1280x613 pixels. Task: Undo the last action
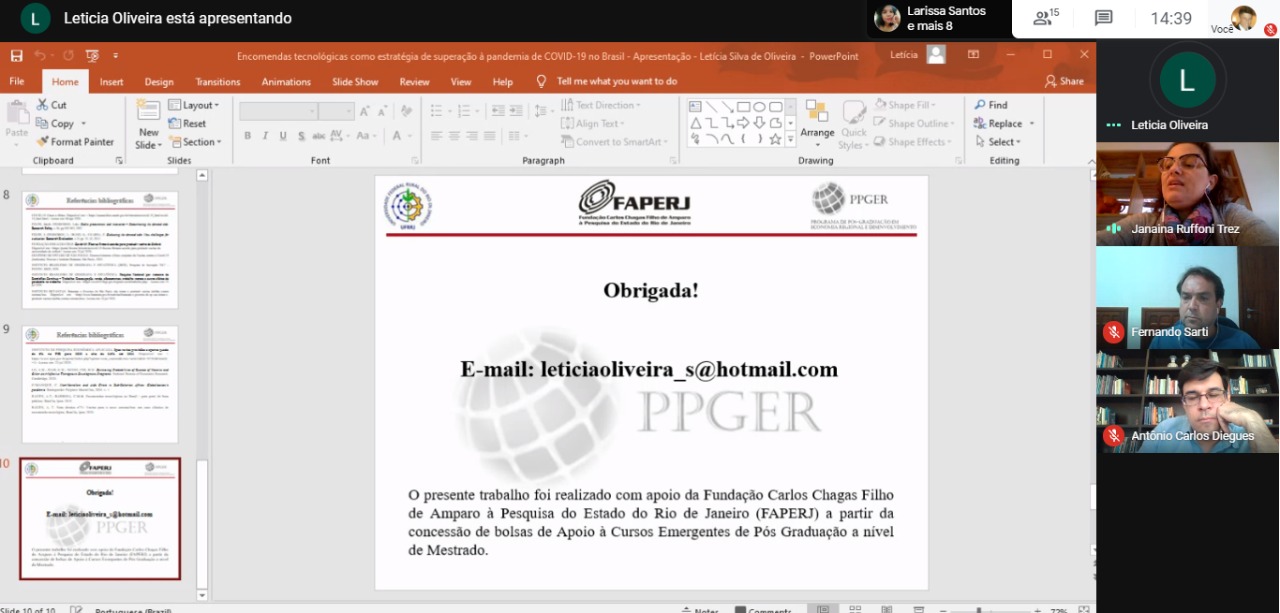[39, 56]
